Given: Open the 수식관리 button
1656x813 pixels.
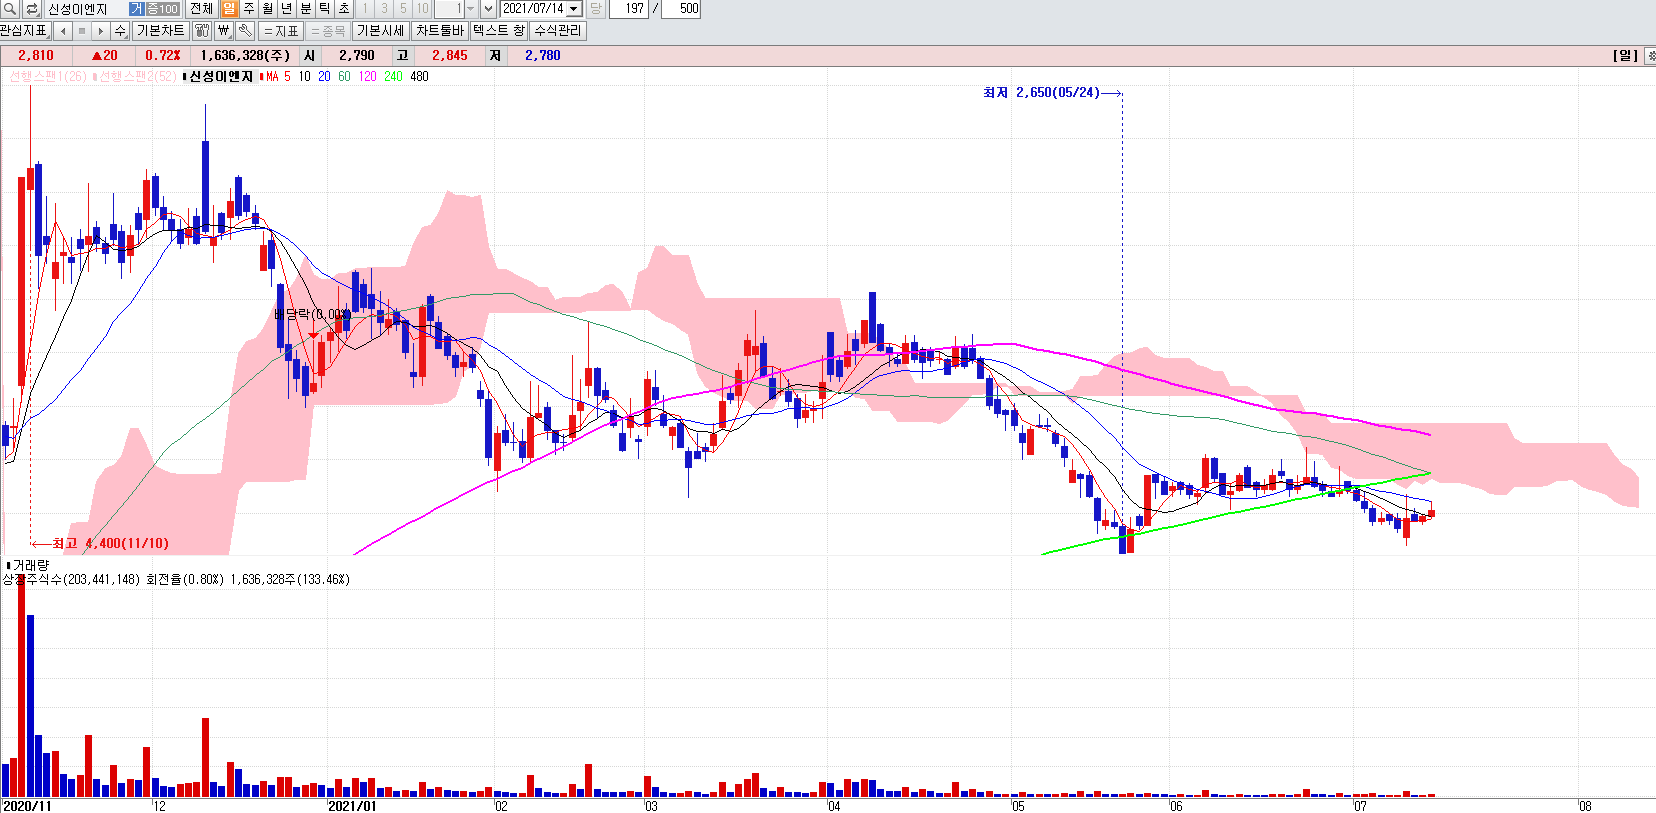Looking at the screenshot, I should 557,31.
